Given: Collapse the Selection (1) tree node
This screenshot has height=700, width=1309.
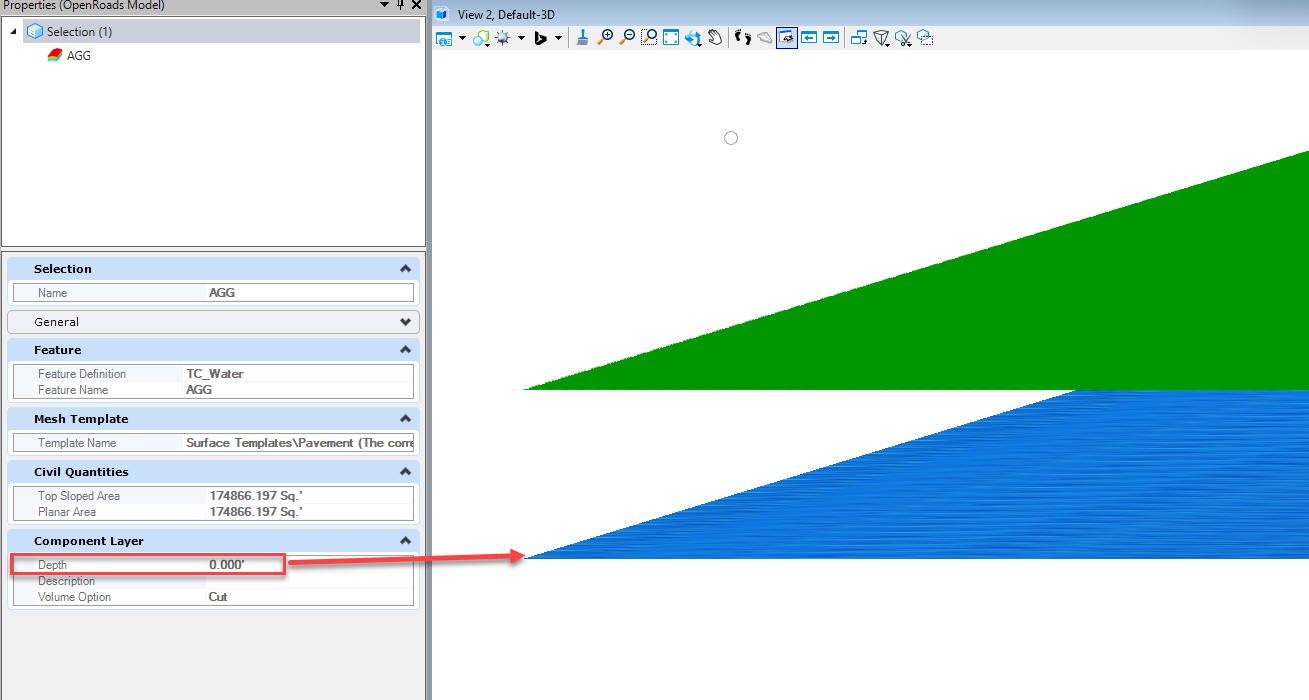Looking at the screenshot, I should tap(14, 31).
